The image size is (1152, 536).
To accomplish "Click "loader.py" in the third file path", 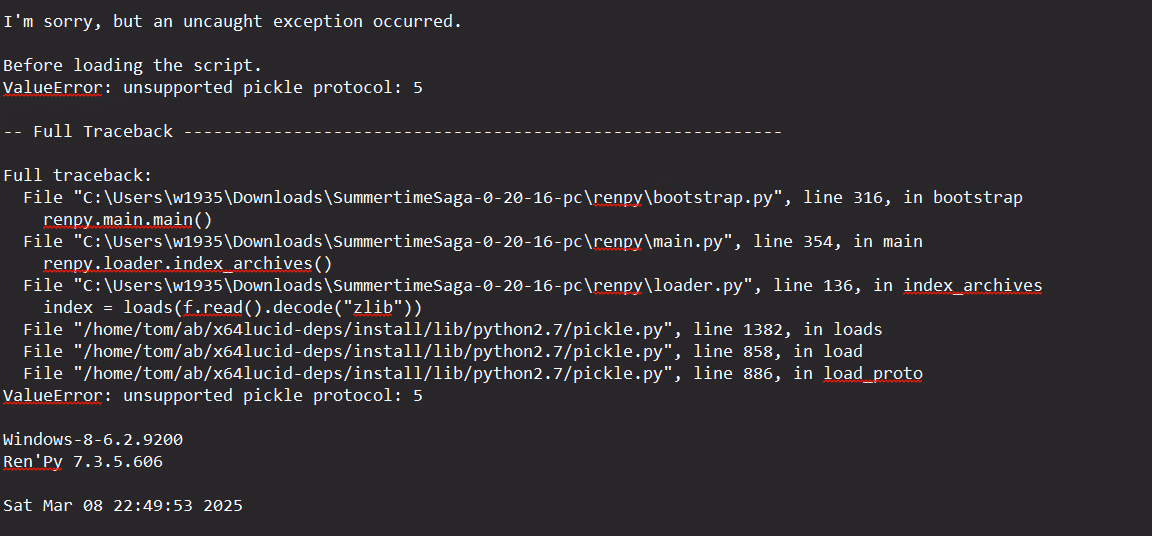I will click(x=698, y=285).
